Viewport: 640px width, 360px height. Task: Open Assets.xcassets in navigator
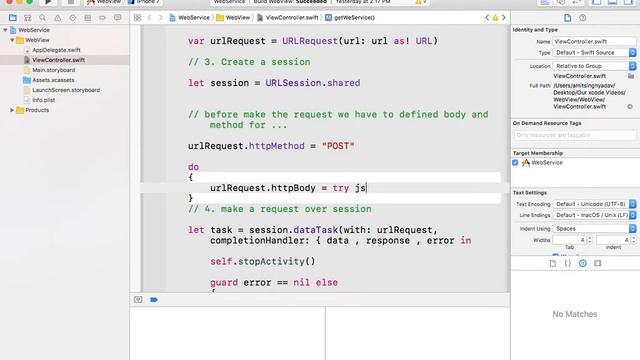pyautogui.click(x=53, y=80)
